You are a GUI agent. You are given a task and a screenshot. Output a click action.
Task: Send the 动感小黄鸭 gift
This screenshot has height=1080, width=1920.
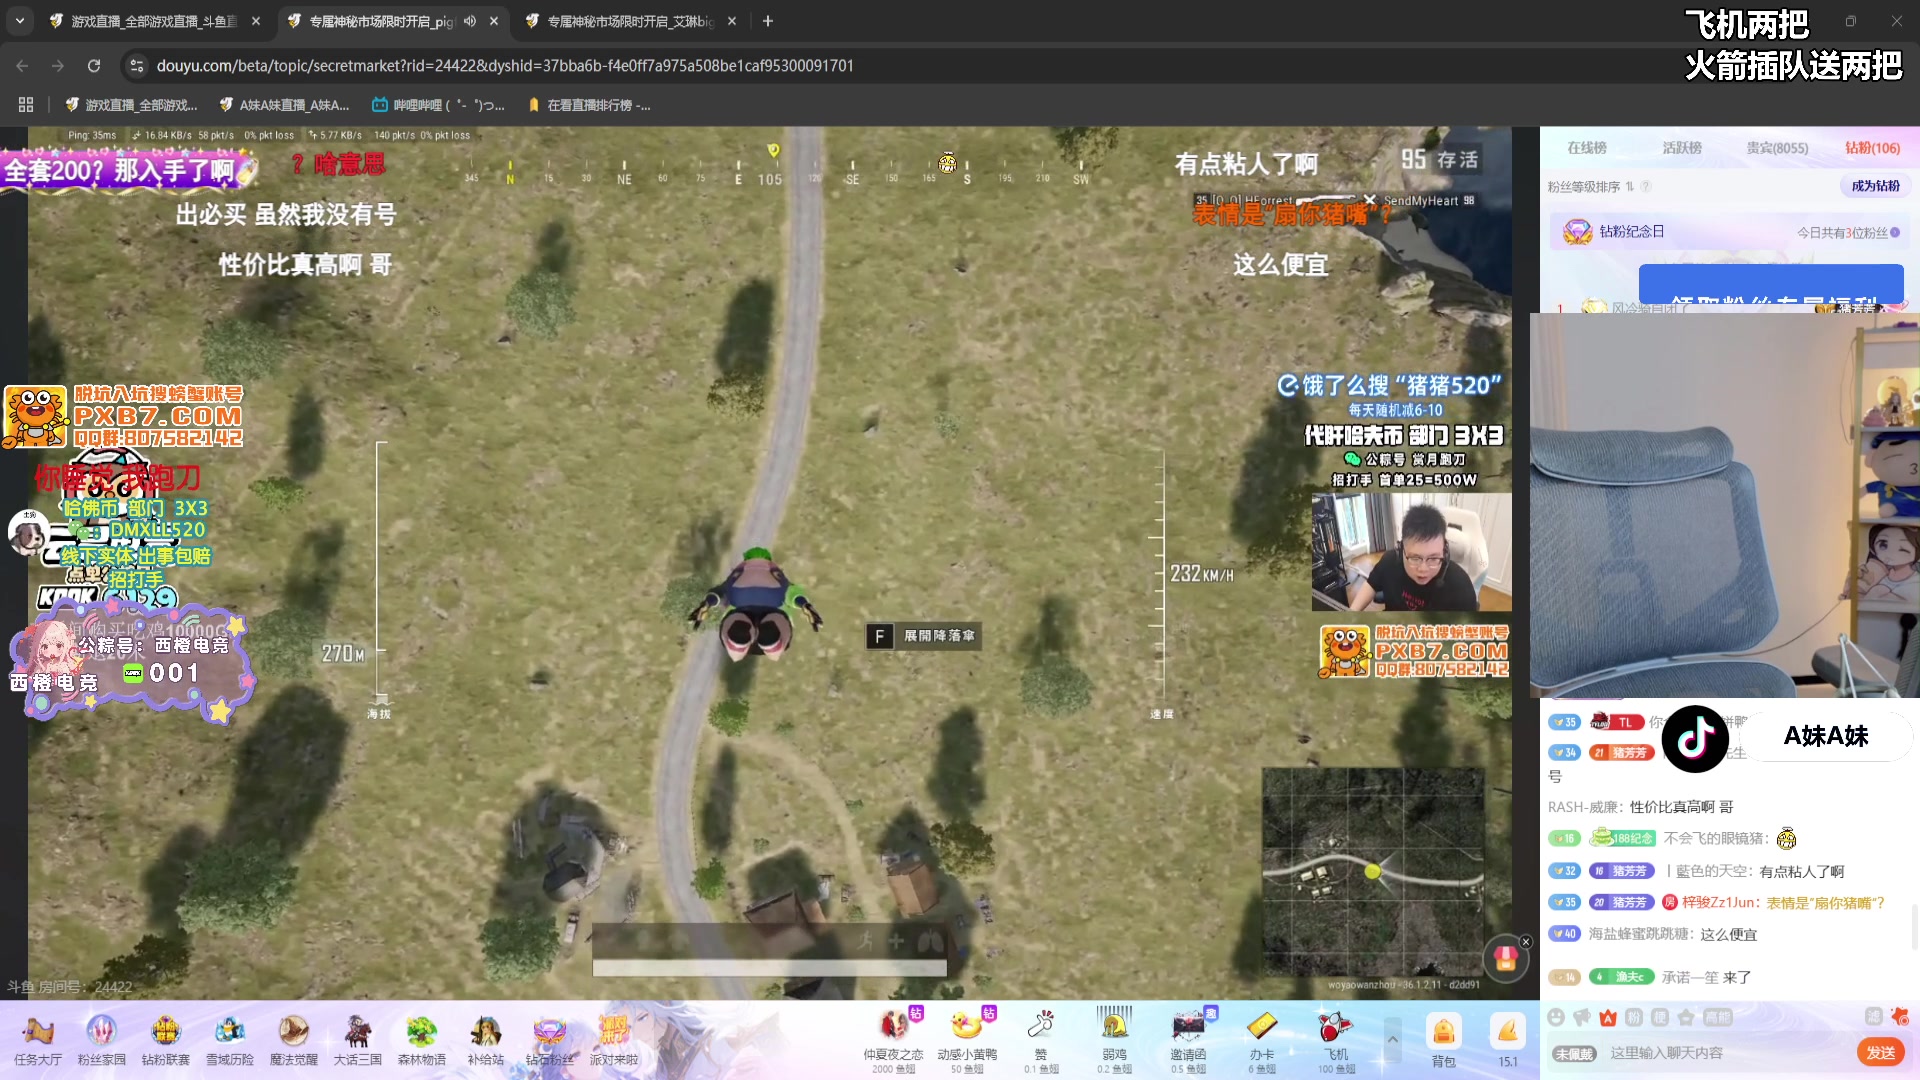click(x=967, y=1040)
